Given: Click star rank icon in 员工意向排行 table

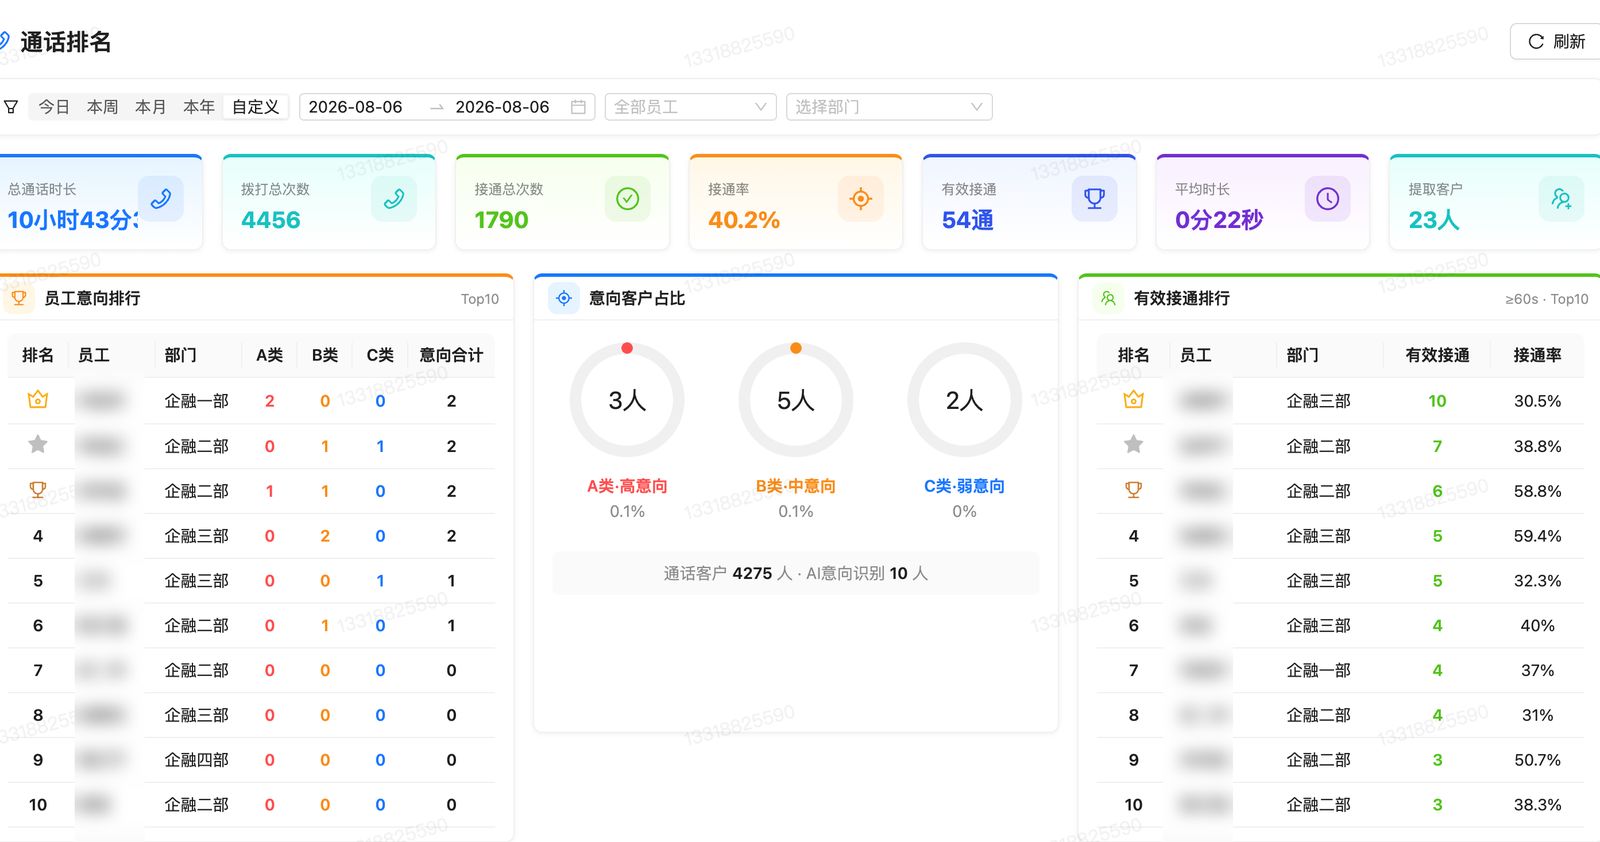Looking at the screenshot, I should point(38,444).
